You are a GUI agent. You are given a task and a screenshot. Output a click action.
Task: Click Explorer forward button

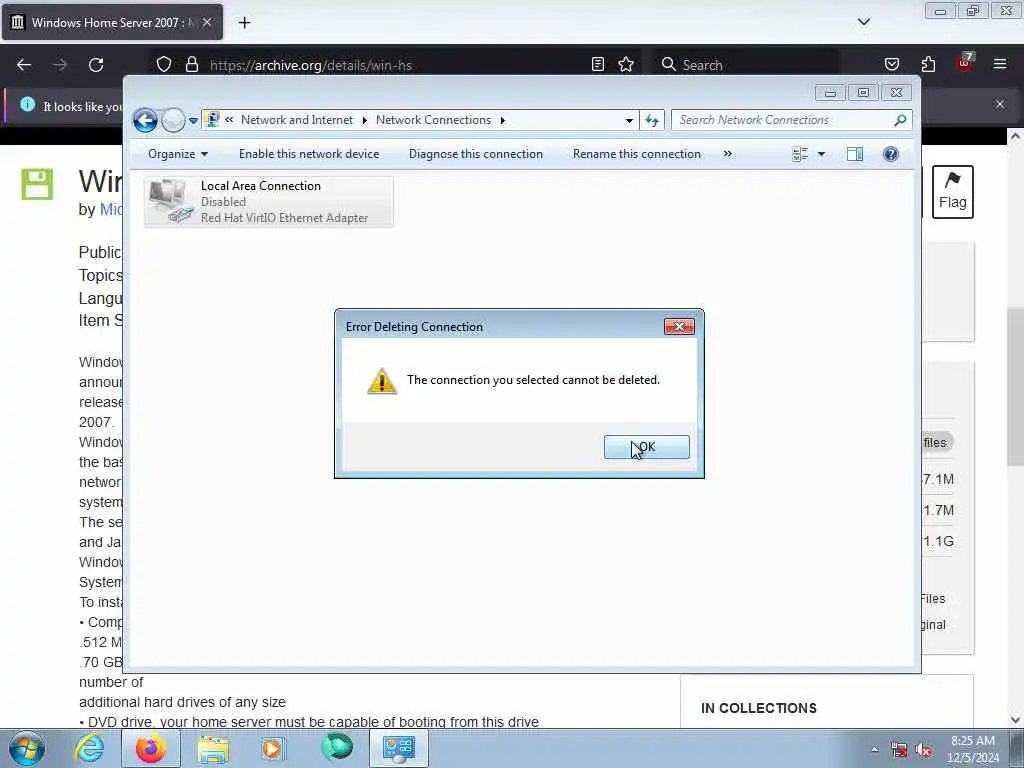click(173, 120)
